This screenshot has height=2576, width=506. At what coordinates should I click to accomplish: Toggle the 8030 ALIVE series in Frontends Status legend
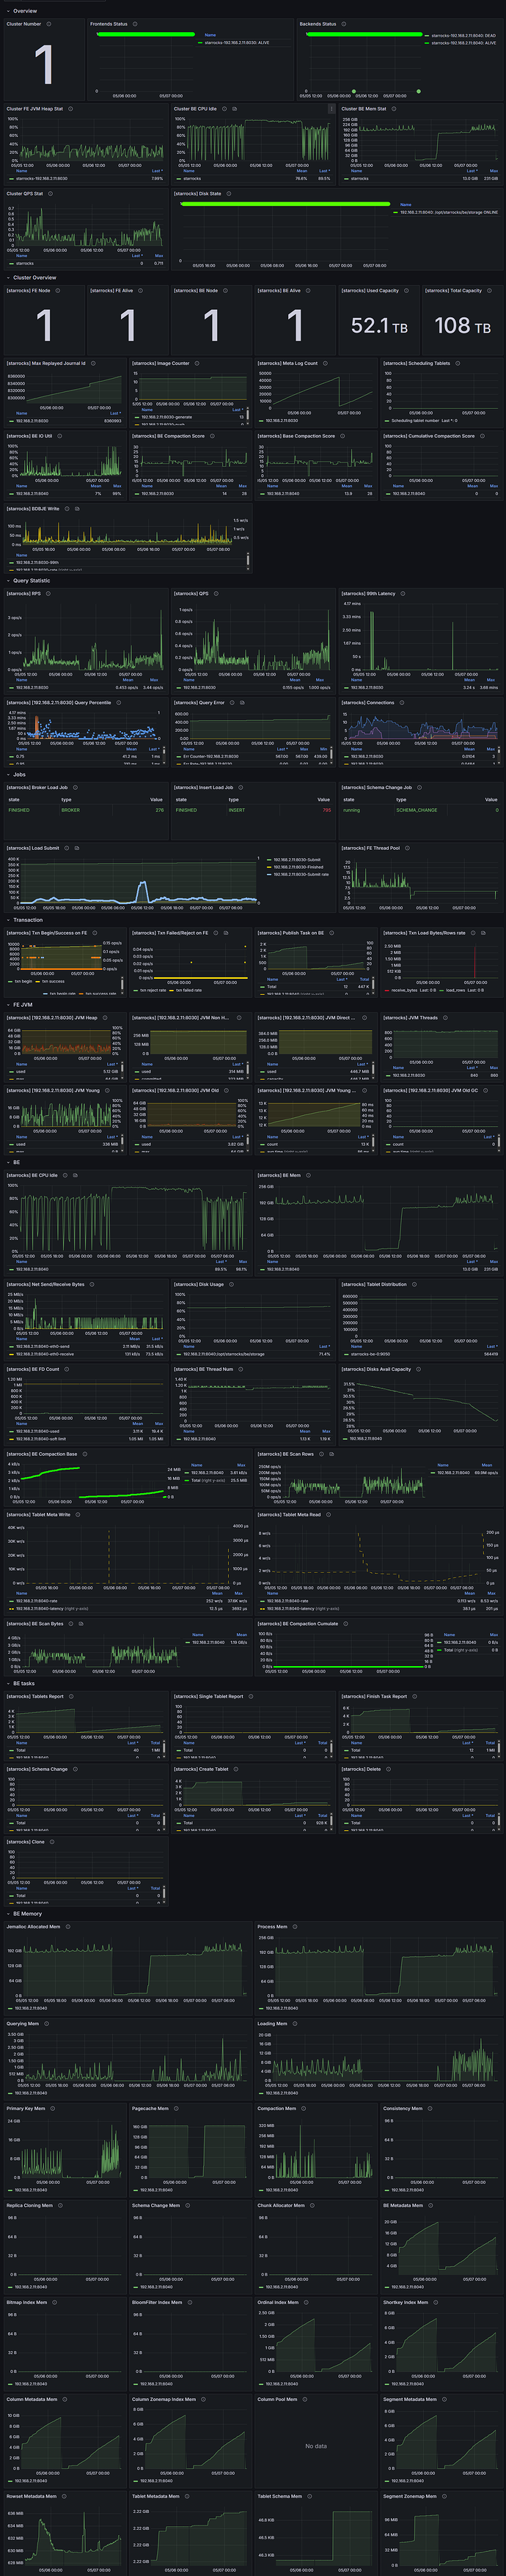pyautogui.click(x=237, y=43)
